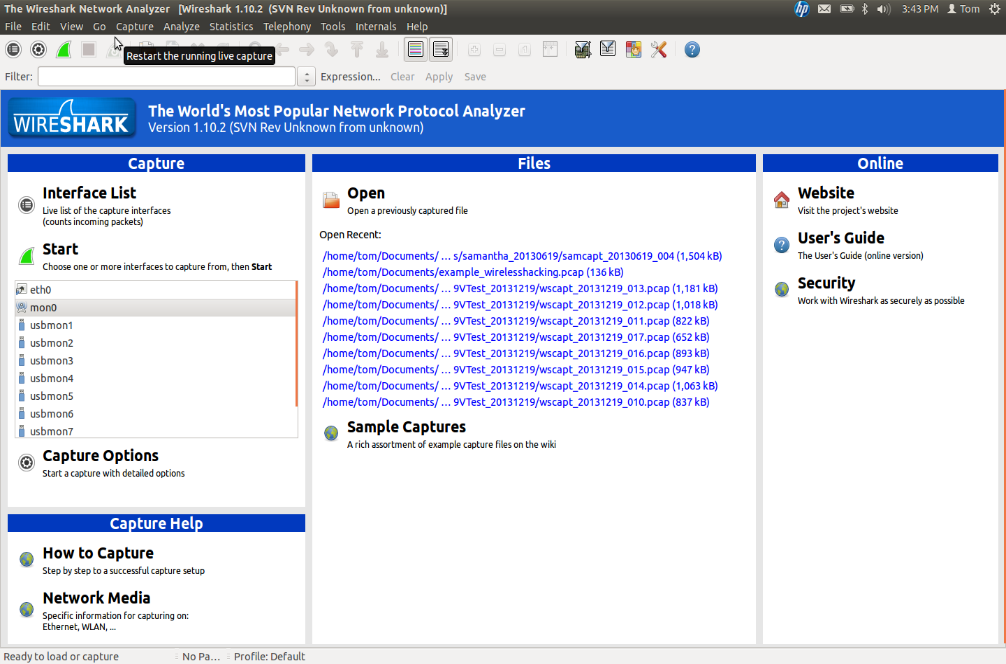
Task: Open the capture filters dialog icon
Action: click(583, 49)
